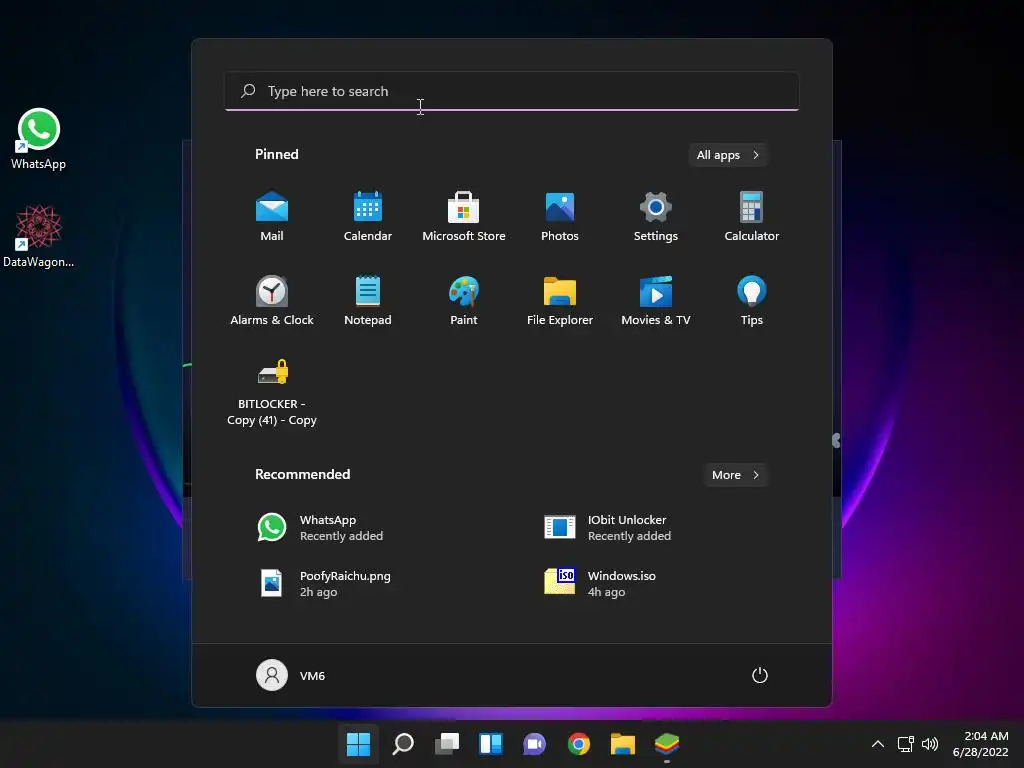Viewport: 1024px width, 768px height.
Task: Click the power button in Start menu
Action: [760, 675]
